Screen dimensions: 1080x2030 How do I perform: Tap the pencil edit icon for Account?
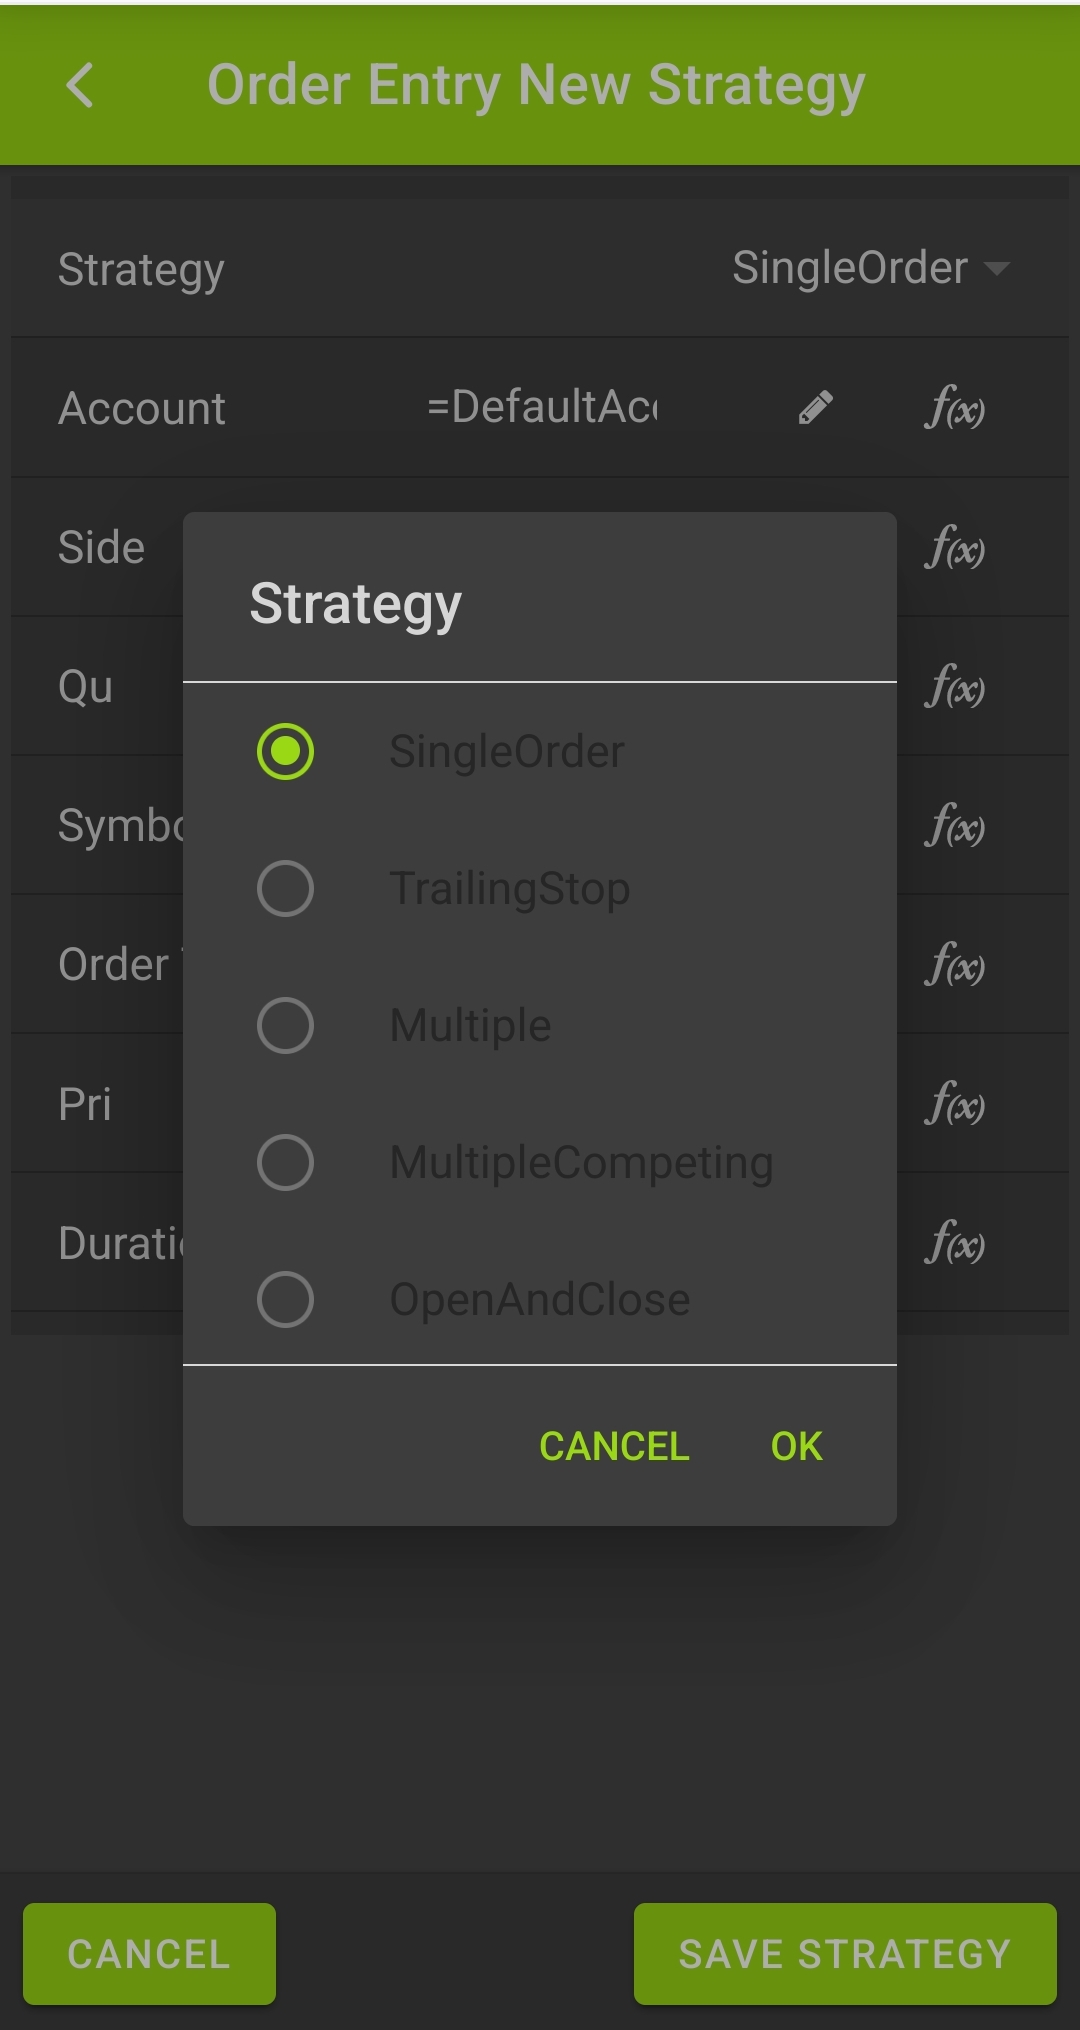pyautogui.click(x=815, y=406)
